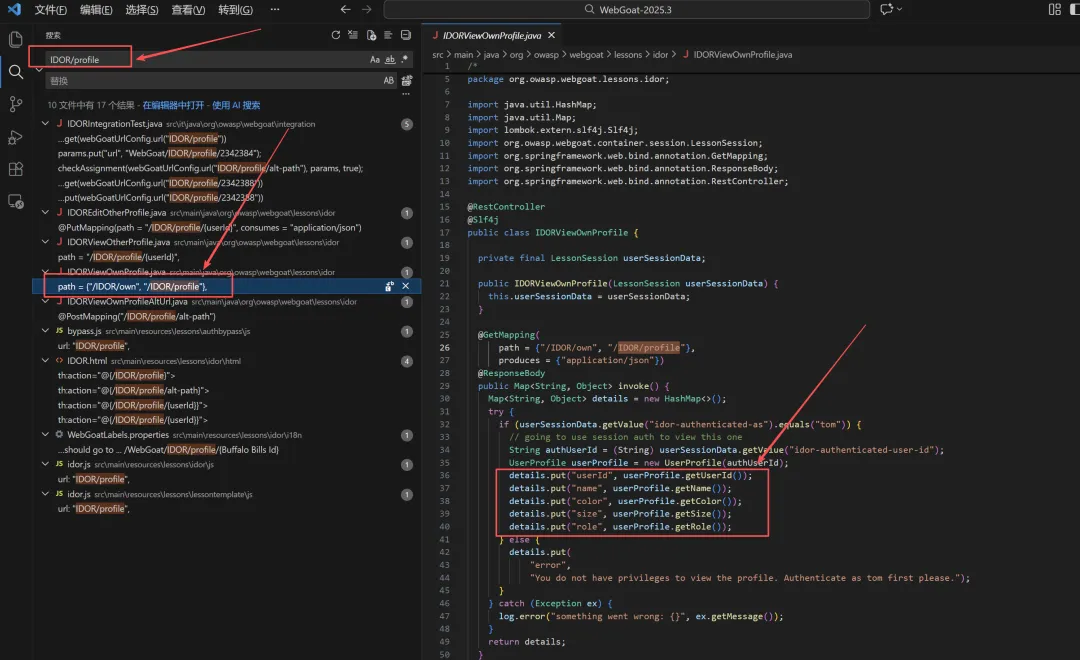The image size is (1080, 660).
Task: Open the Extensions view
Action: point(15,169)
